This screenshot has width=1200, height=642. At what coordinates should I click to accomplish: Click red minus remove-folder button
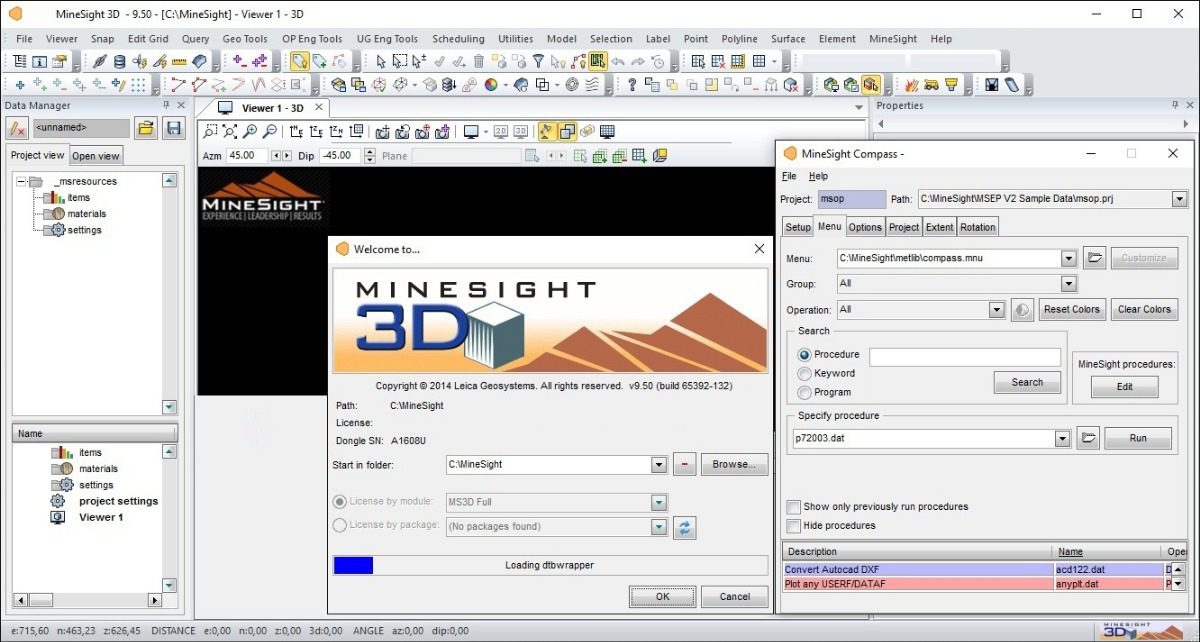[x=685, y=465]
